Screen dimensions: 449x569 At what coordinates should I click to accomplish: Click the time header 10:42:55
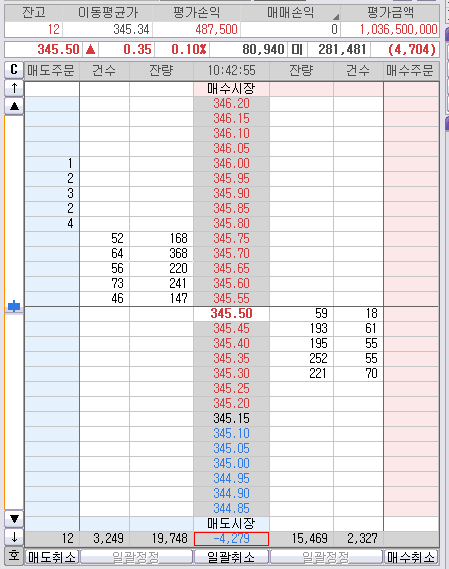click(x=231, y=70)
